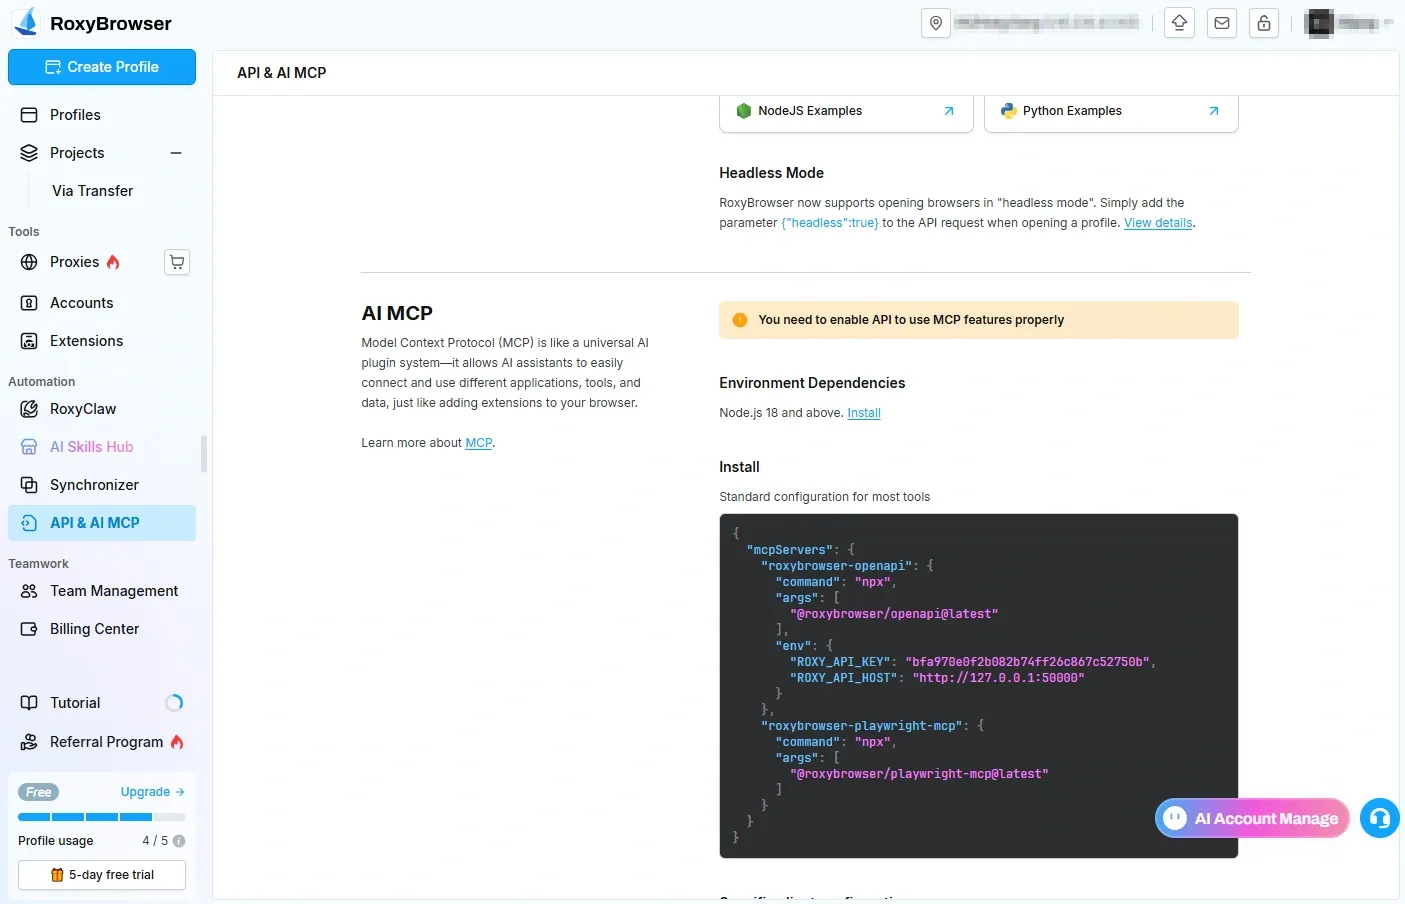Click the Profiles window icon
The height and width of the screenshot is (904, 1405).
(29, 115)
